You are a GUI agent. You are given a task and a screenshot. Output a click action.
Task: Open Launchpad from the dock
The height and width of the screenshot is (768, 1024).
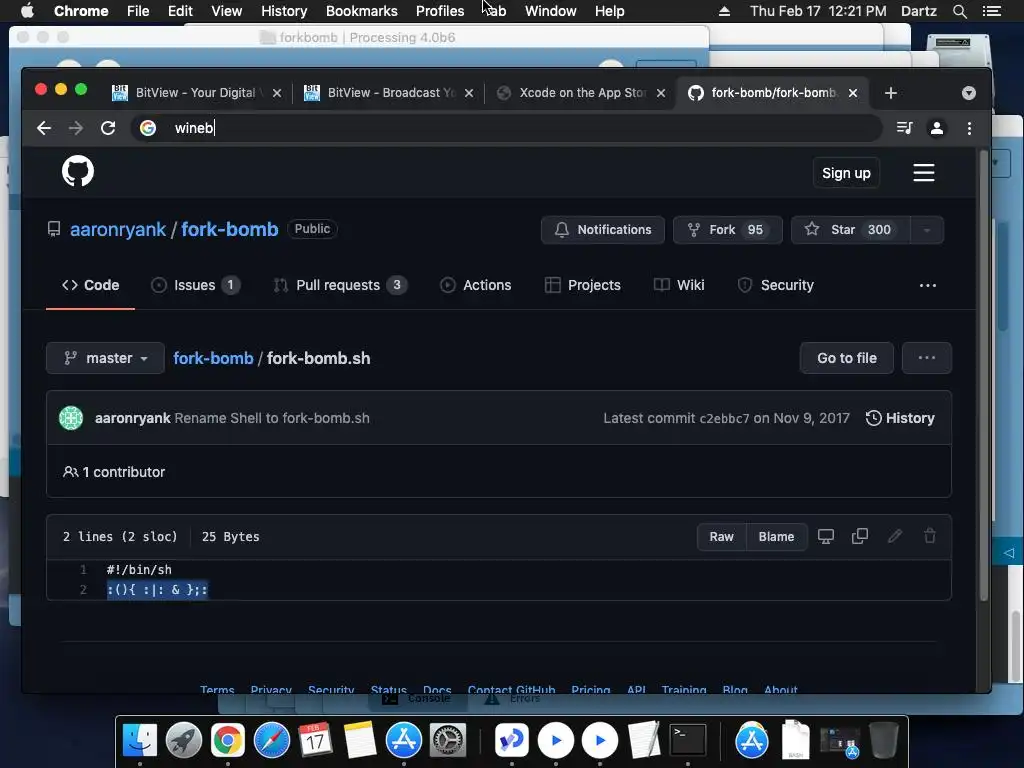[x=184, y=740]
